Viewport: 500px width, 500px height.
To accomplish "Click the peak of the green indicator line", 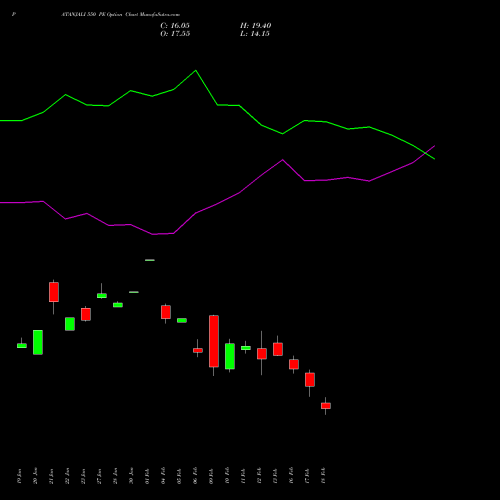I will pyautogui.click(x=196, y=70).
